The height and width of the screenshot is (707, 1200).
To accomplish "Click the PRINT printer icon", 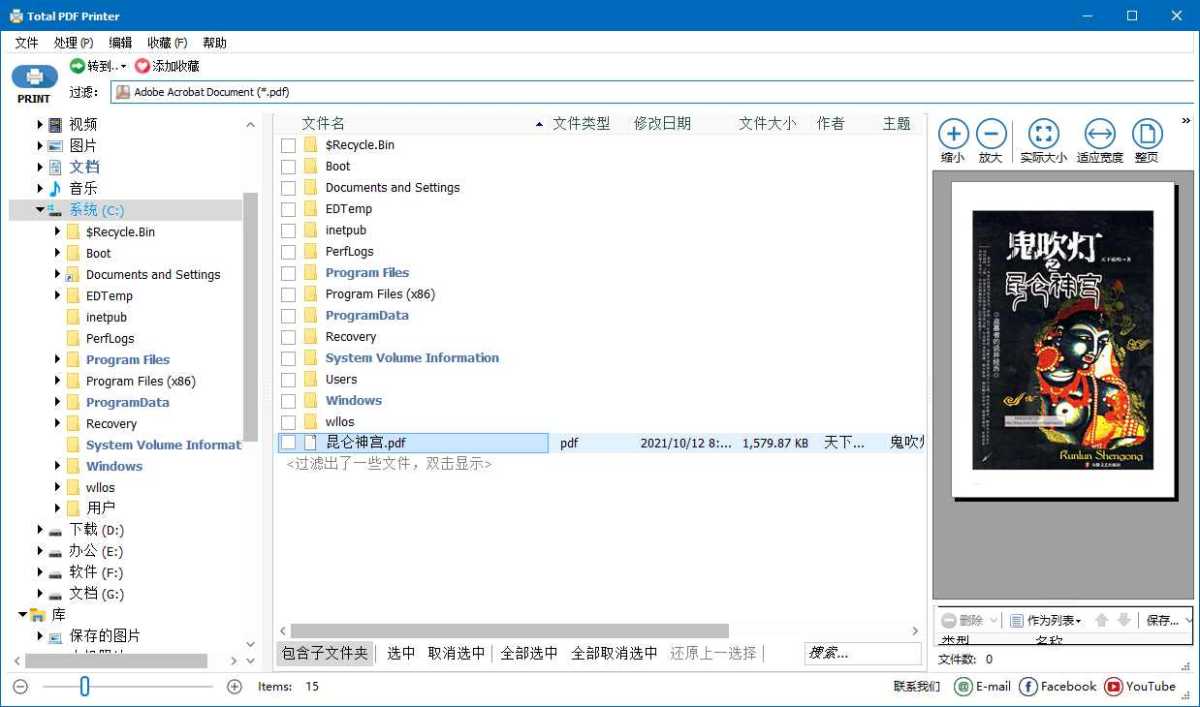I will click(34, 76).
